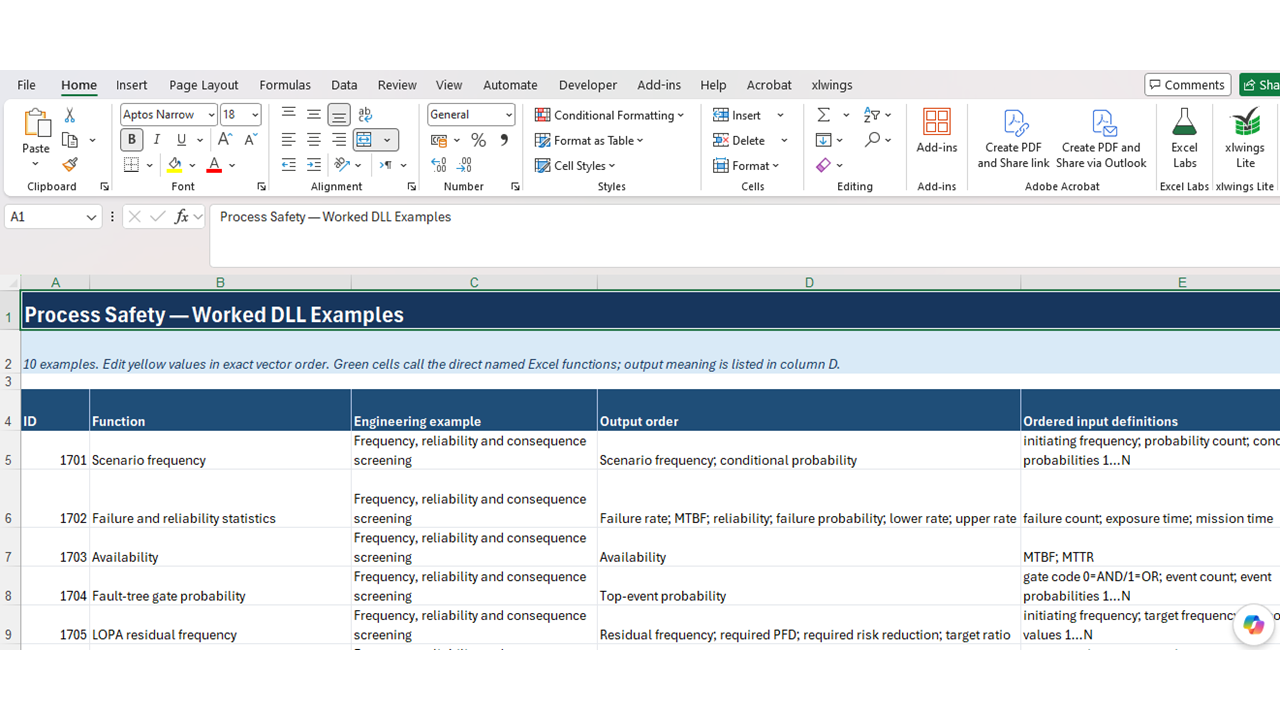Viewport: 1280px width, 720px height.
Task: Copy selection with the Copy icon
Action: [70, 140]
